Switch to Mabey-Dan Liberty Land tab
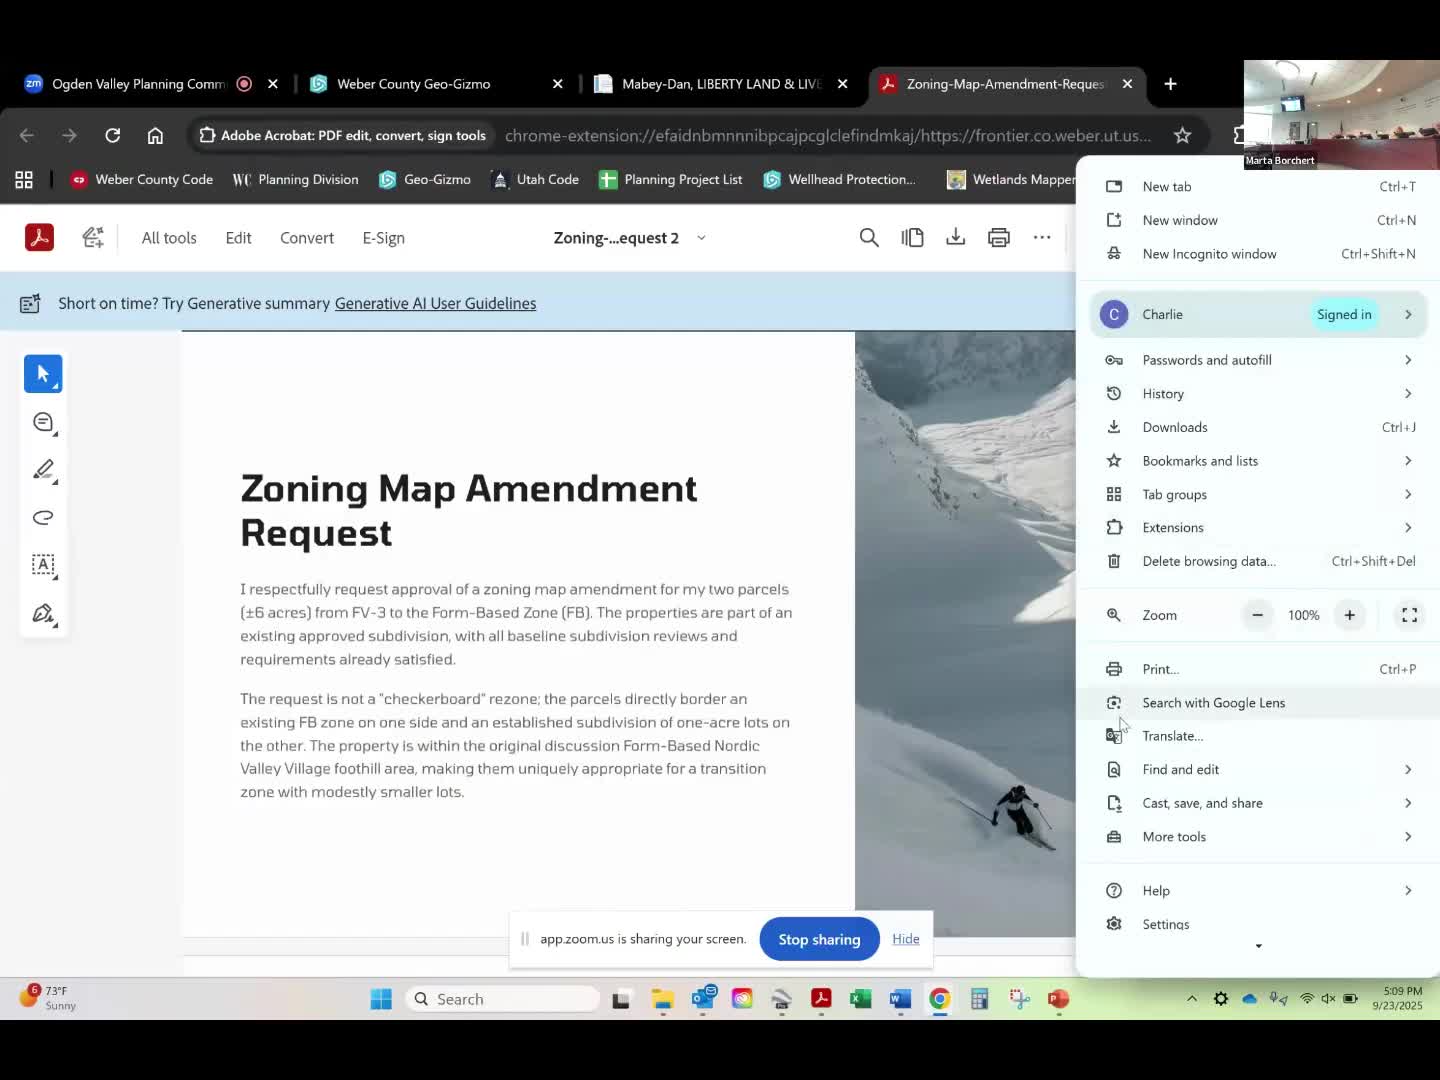The width and height of the screenshot is (1440, 1080). tap(721, 84)
